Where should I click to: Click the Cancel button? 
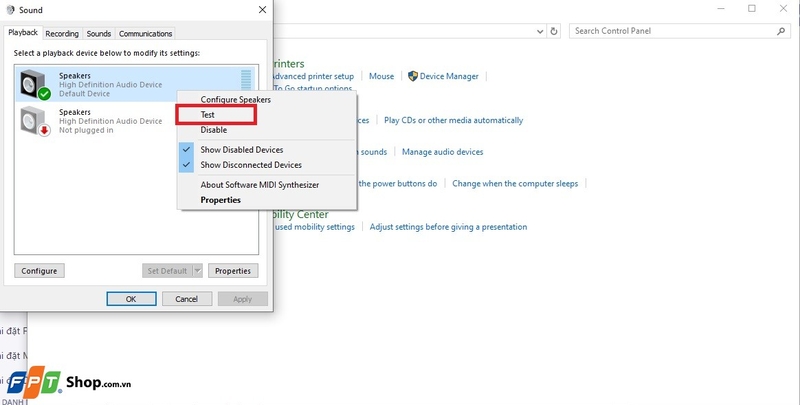click(x=187, y=299)
